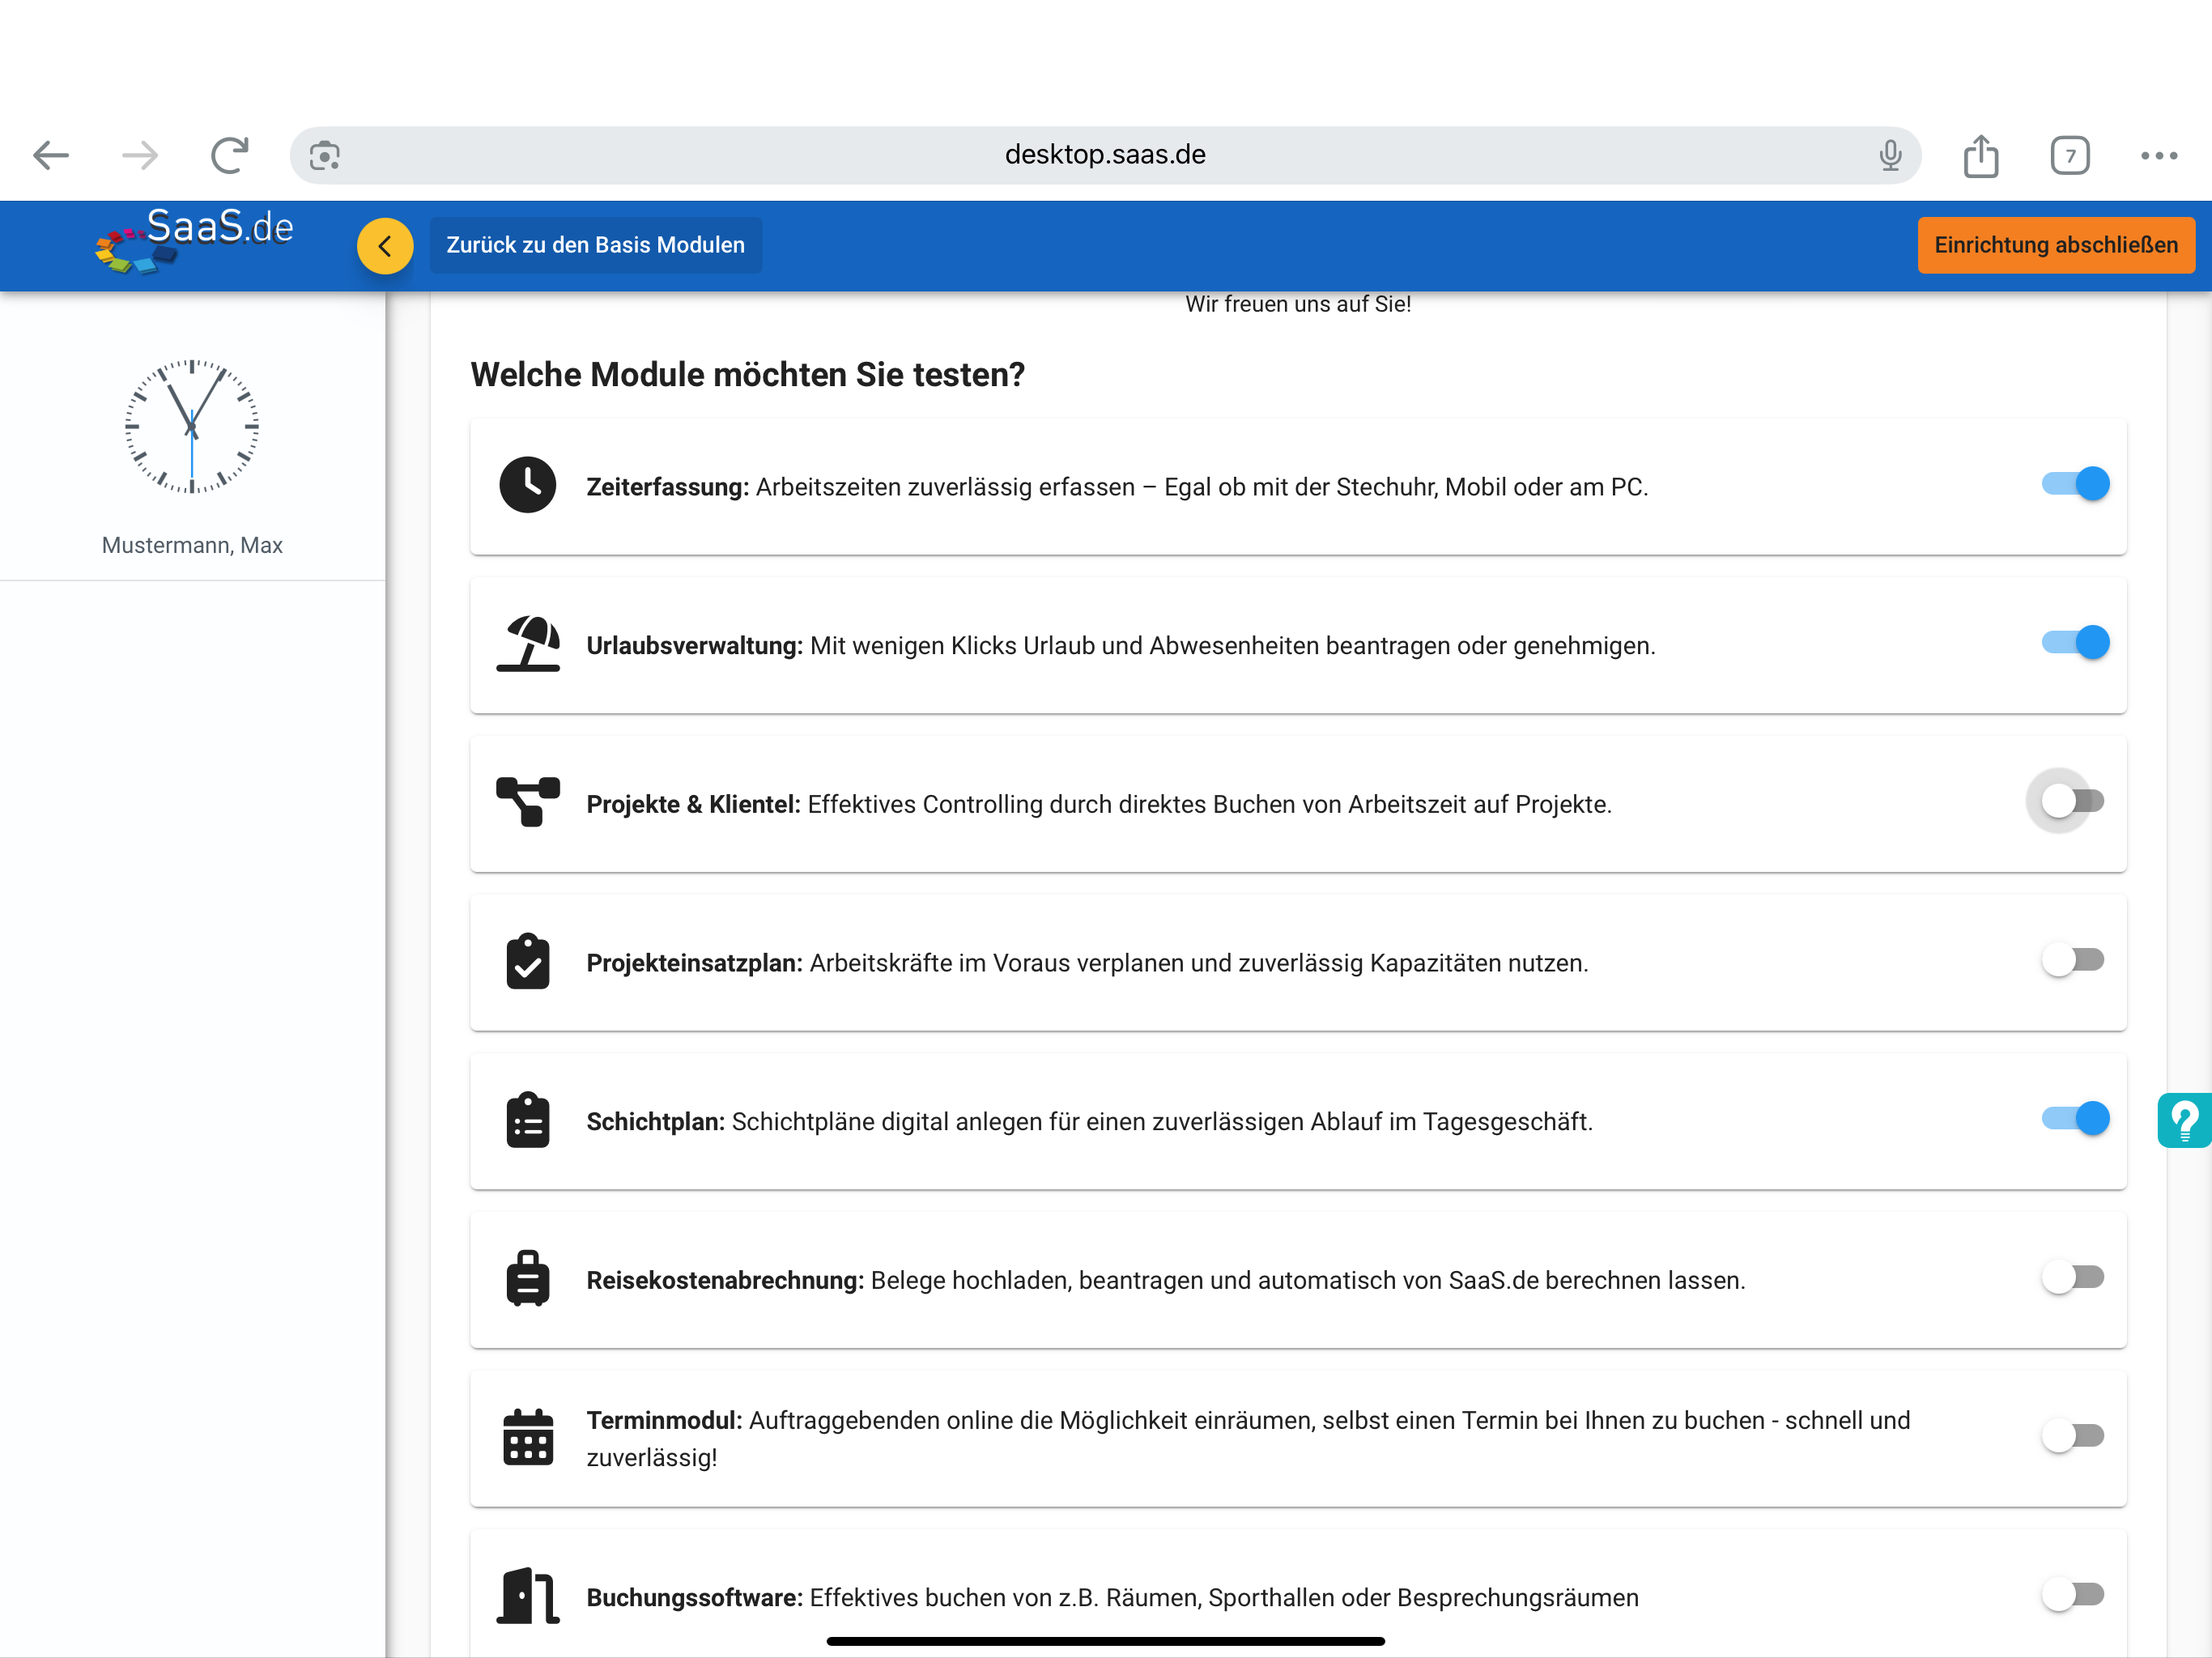This screenshot has width=2212, height=1658.
Task: Click Zurück zu den Basis Modulen
Action: 595,245
